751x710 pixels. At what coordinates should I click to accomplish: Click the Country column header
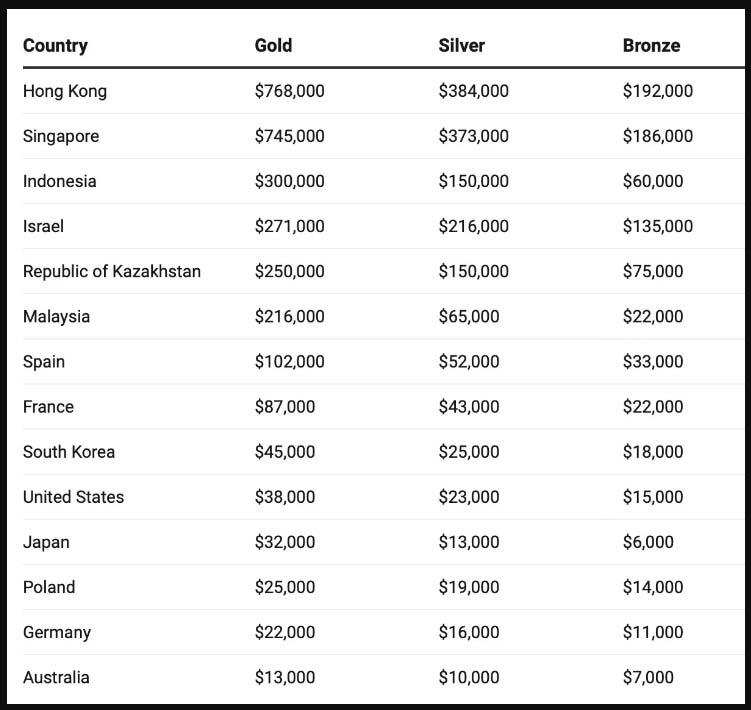click(x=55, y=46)
